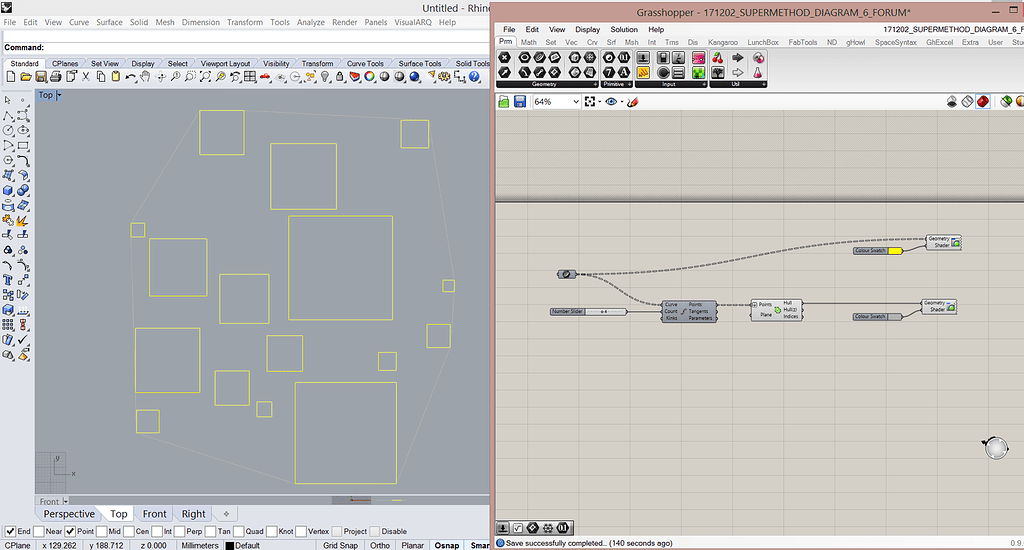Open the Default layer selector in status bar

(242, 545)
